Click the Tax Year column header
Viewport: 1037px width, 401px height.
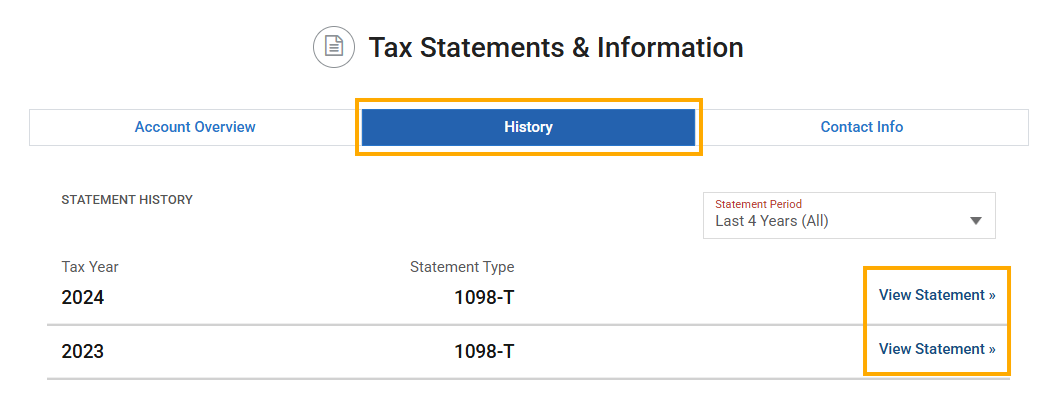(90, 267)
